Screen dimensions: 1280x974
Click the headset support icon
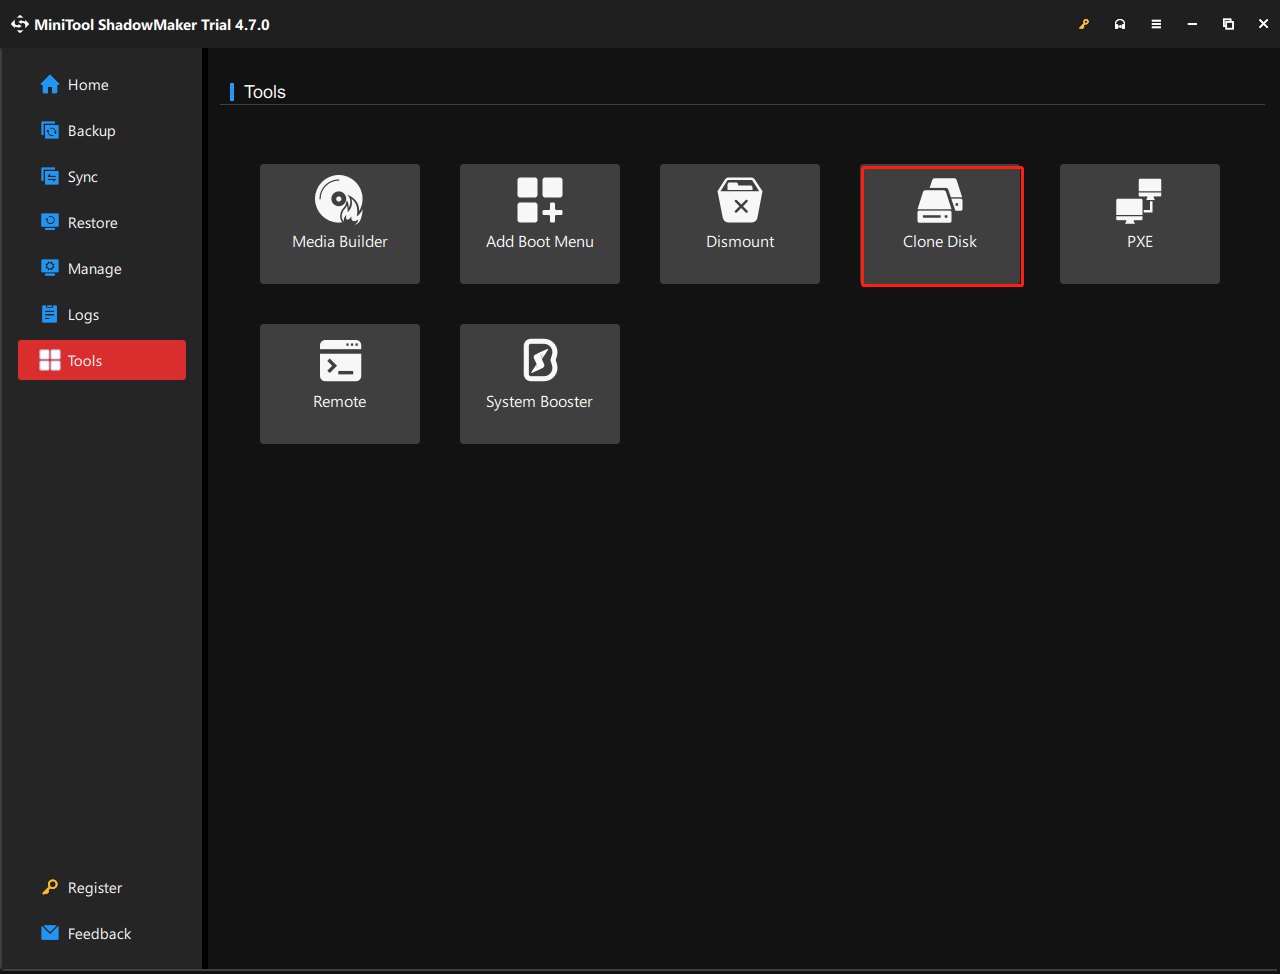click(1120, 24)
